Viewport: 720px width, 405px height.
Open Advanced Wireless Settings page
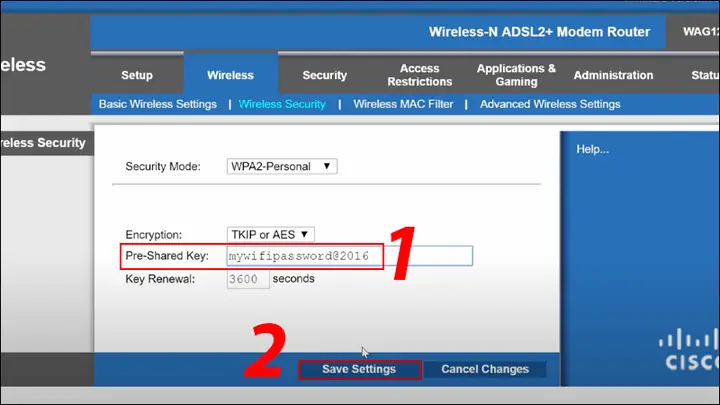[x=550, y=104]
